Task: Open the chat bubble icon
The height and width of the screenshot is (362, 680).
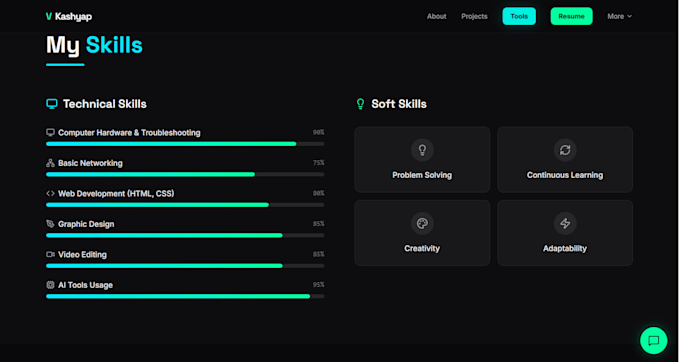Action: point(654,340)
